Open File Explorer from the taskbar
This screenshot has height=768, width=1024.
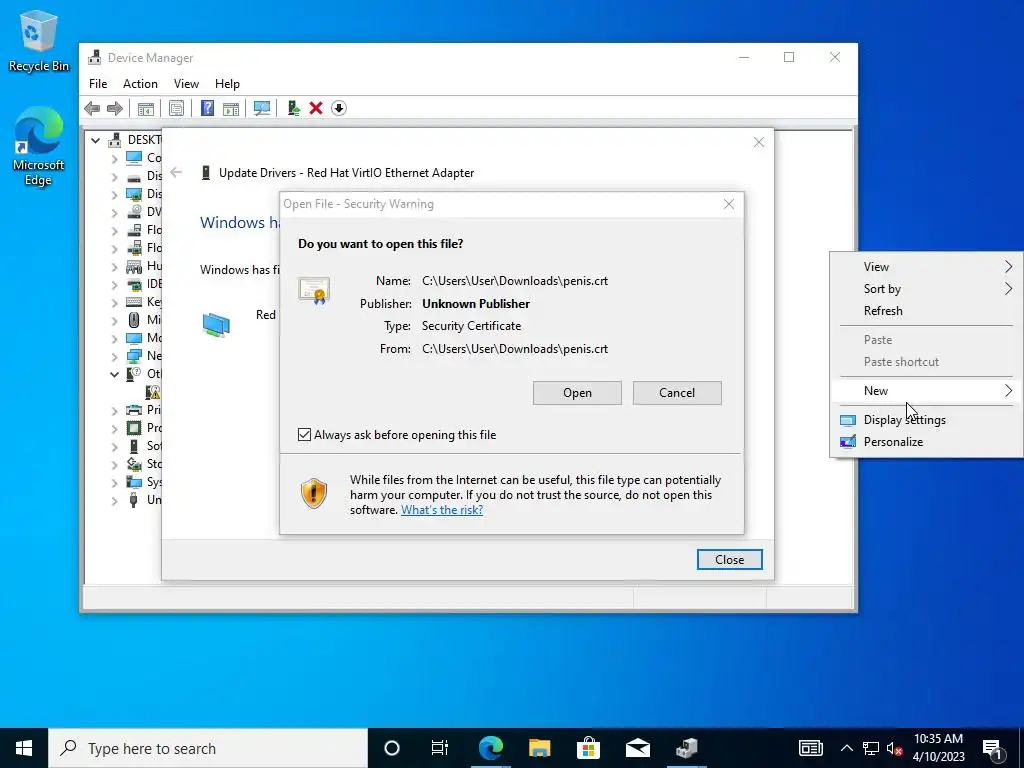click(x=539, y=748)
